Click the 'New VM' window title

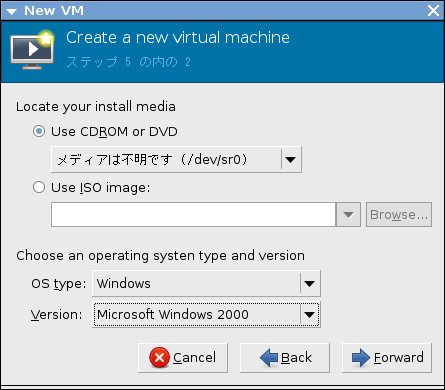pos(54,11)
